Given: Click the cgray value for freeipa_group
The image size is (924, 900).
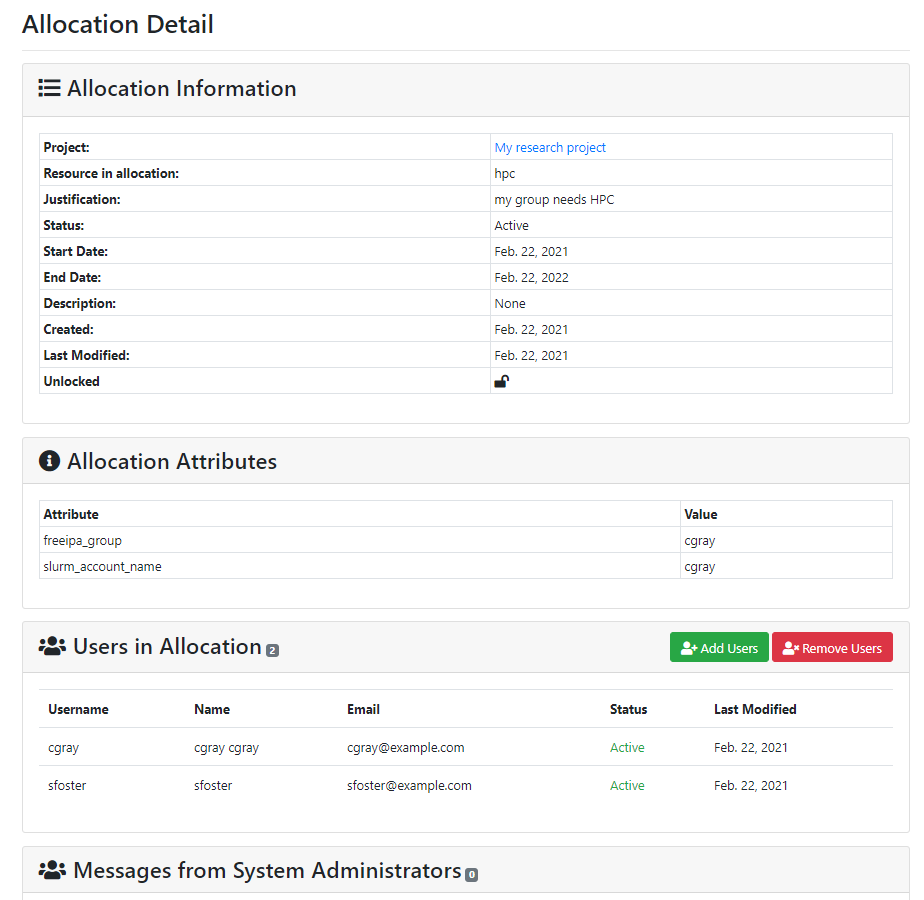Looking at the screenshot, I should click(x=699, y=541).
